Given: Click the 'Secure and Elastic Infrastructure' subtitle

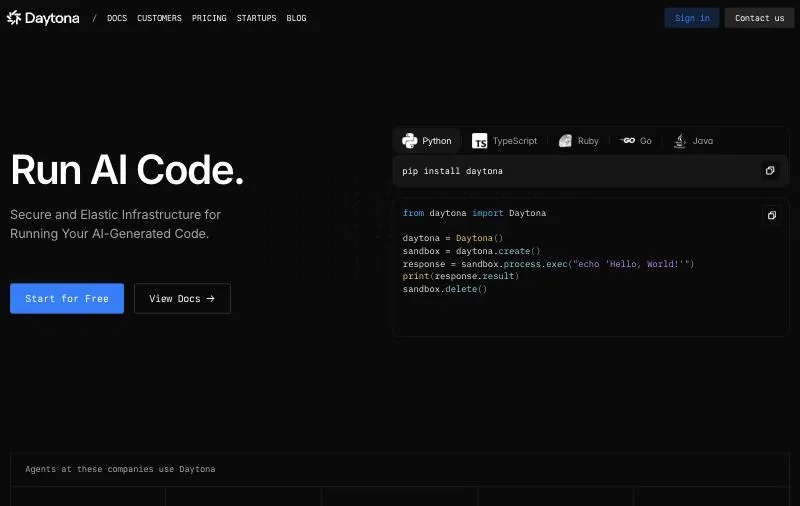Looking at the screenshot, I should pos(115,224).
